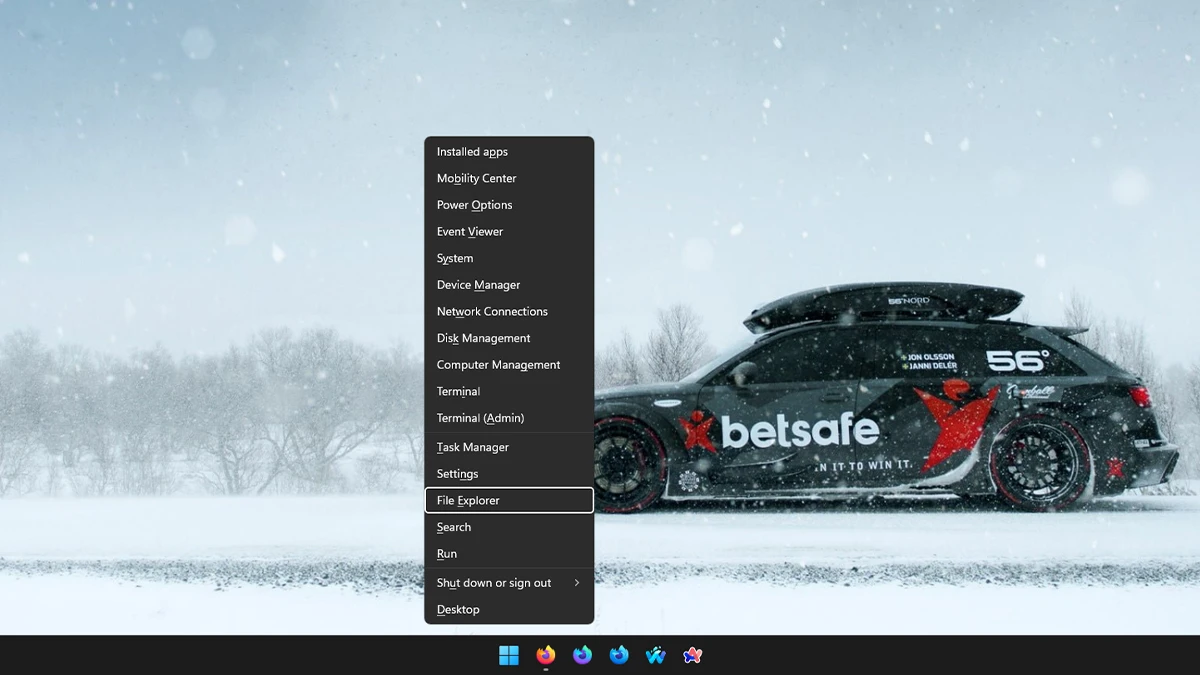
Task: Launch Firefox Nightly purple icon
Action: 582,655
